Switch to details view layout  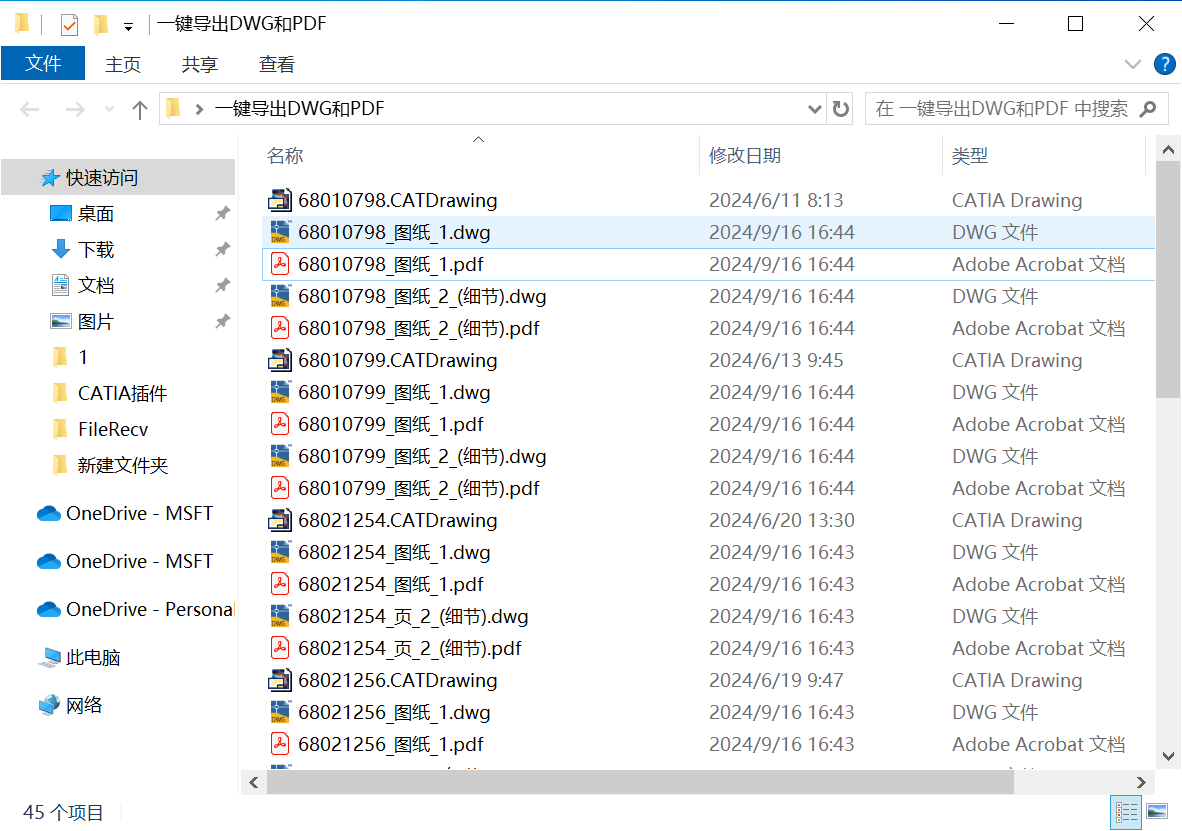tap(1126, 811)
